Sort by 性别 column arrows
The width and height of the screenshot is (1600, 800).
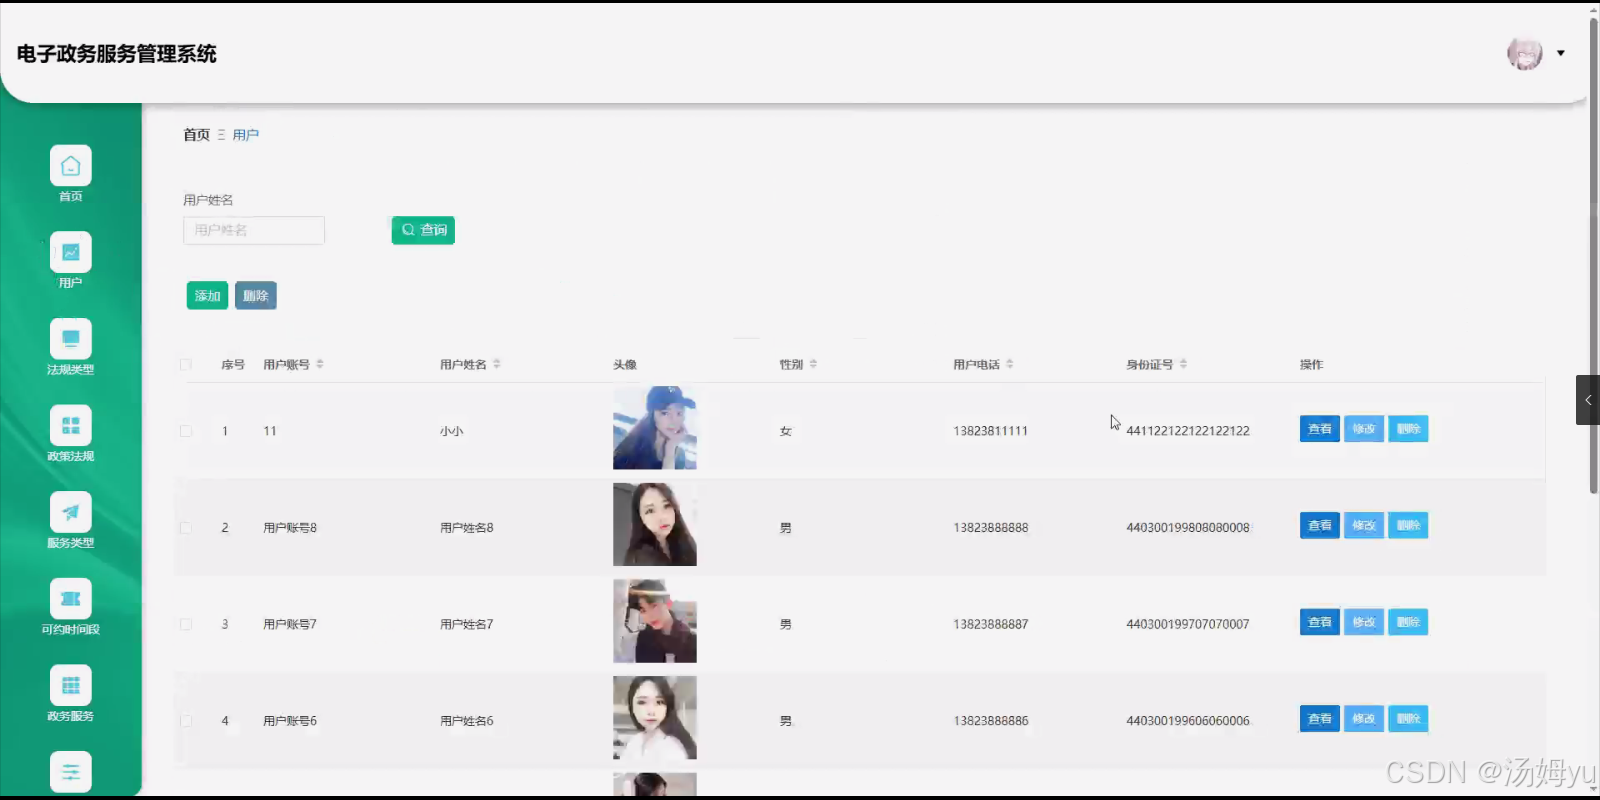pos(813,364)
